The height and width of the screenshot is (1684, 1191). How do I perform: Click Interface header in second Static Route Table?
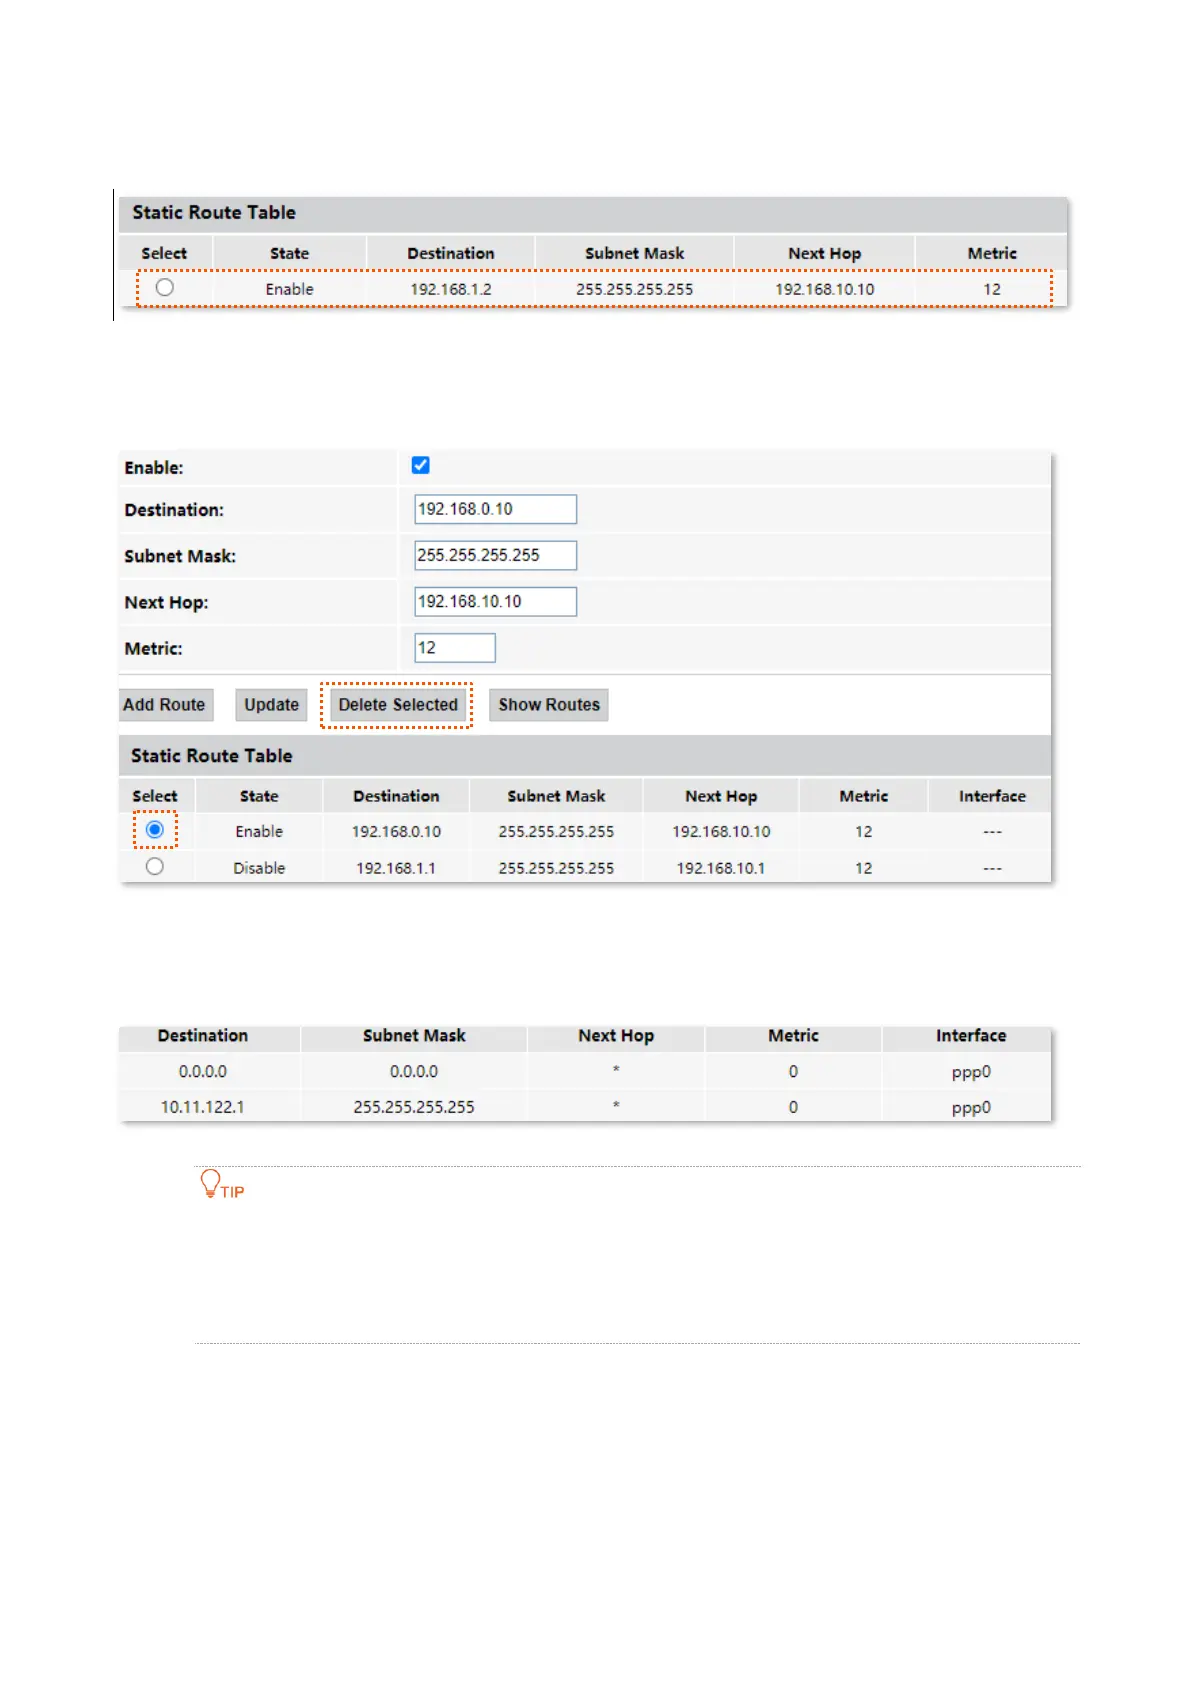point(992,796)
